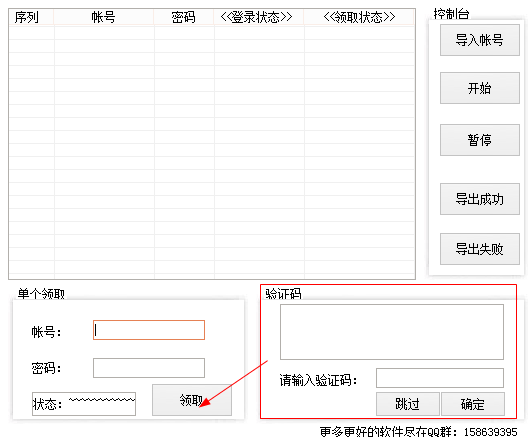The image size is (530, 437).
Task: Focus the 帐号 input field
Action: pyautogui.click(x=149, y=330)
